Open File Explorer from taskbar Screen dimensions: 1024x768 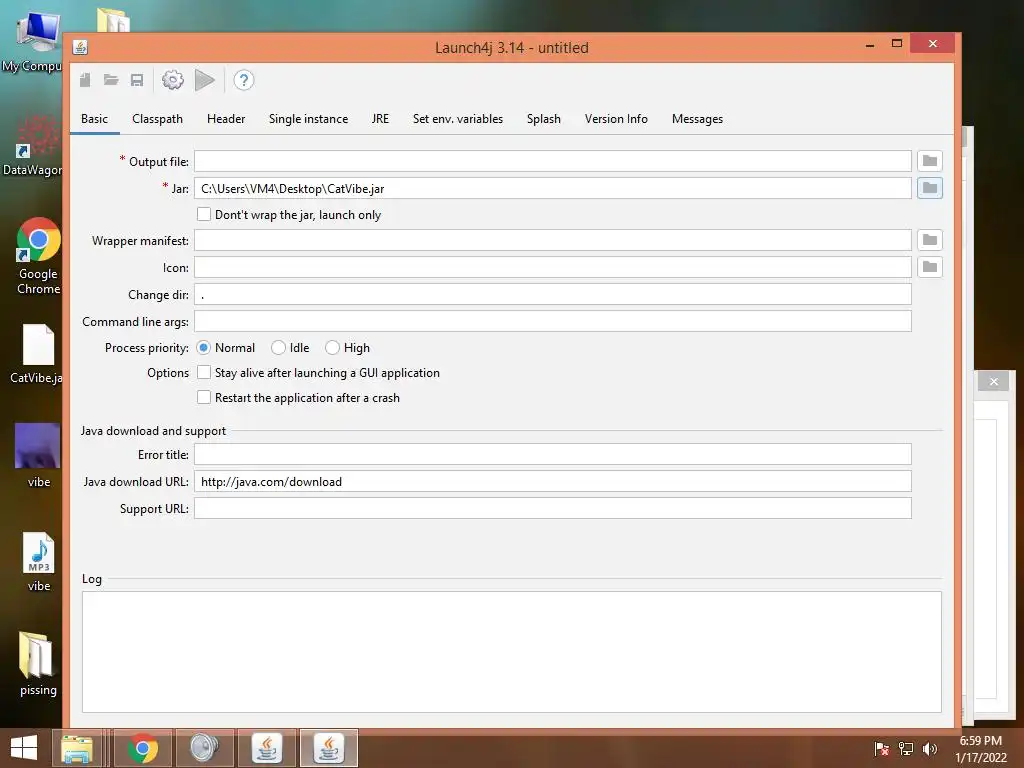(77, 748)
